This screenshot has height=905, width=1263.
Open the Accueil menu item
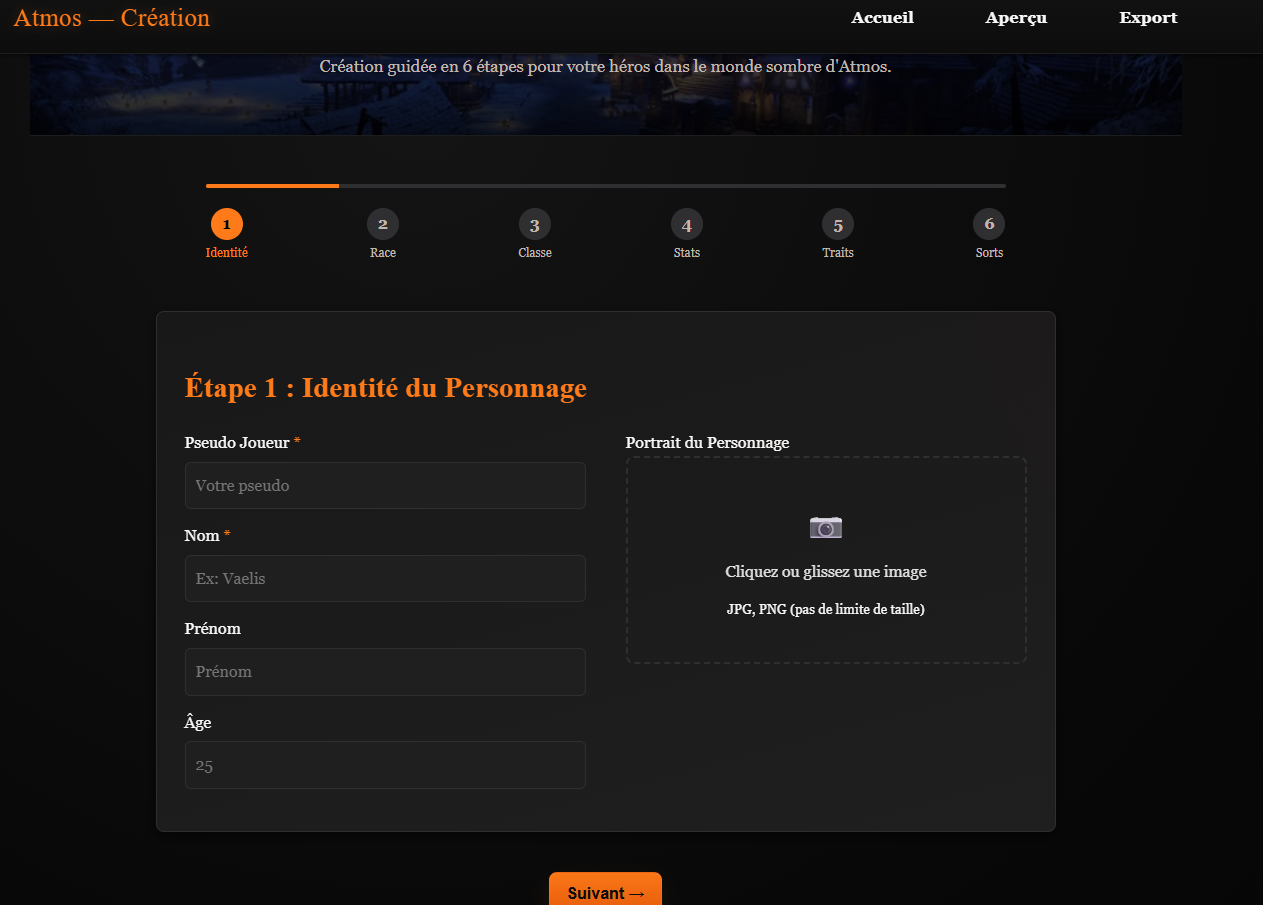[x=882, y=18]
